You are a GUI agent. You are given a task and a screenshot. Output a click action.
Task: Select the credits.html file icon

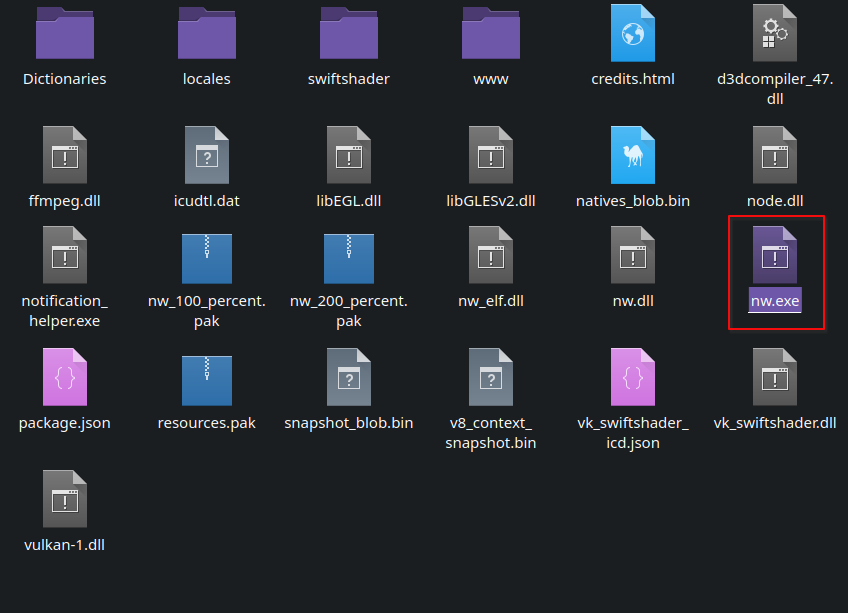point(633,33)
